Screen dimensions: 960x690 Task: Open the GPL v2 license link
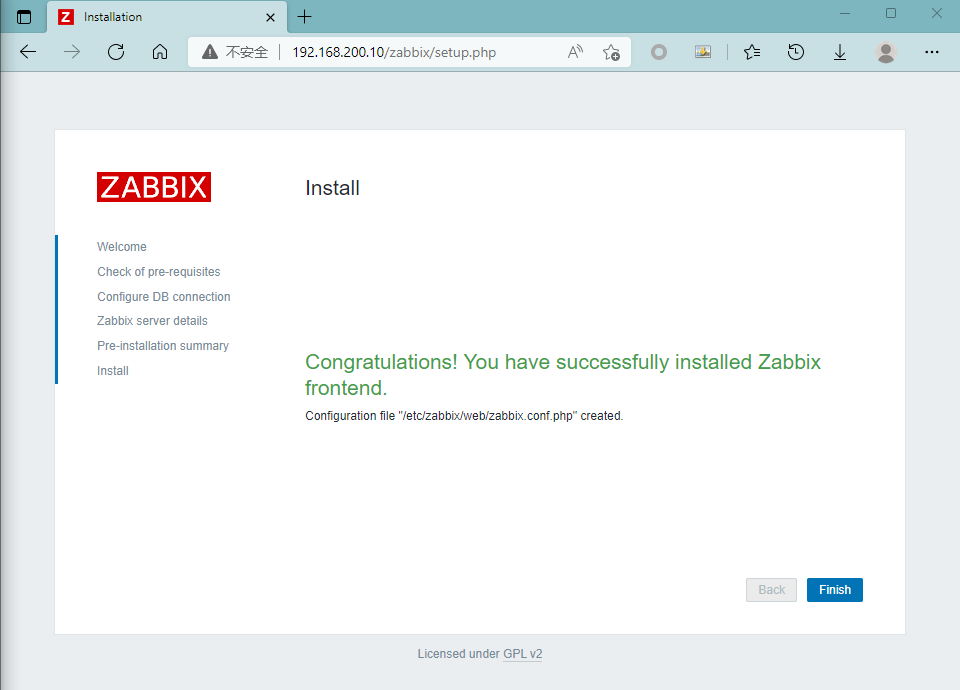click(522, 654)
